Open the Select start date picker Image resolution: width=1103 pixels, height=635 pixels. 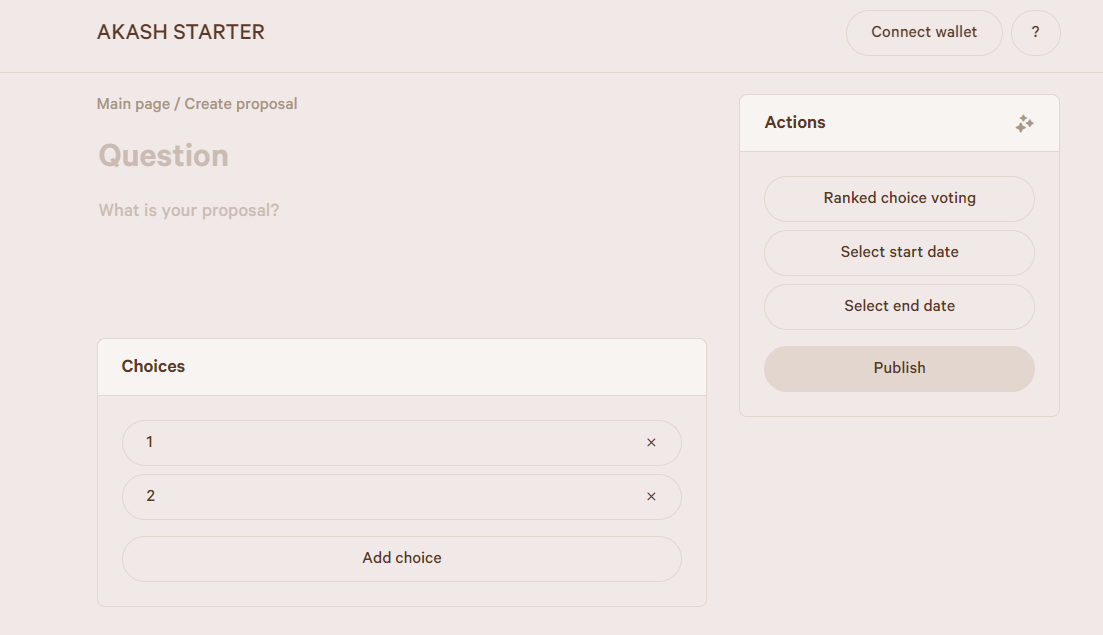[899, 252]
